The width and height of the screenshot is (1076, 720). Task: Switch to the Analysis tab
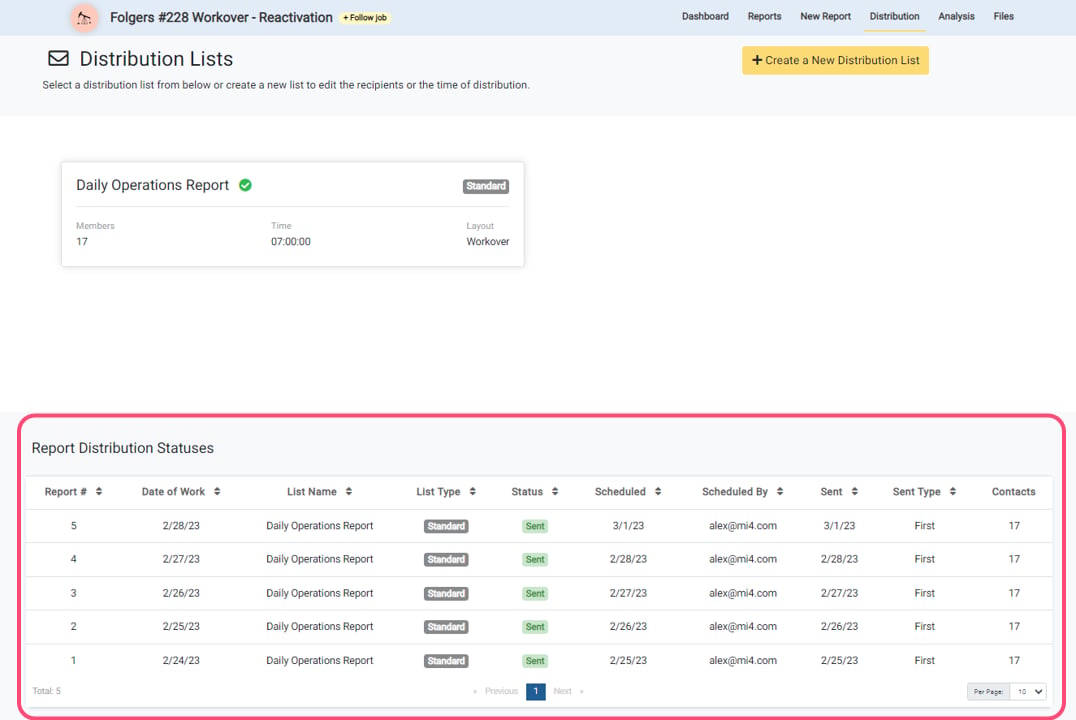[956, 16]
